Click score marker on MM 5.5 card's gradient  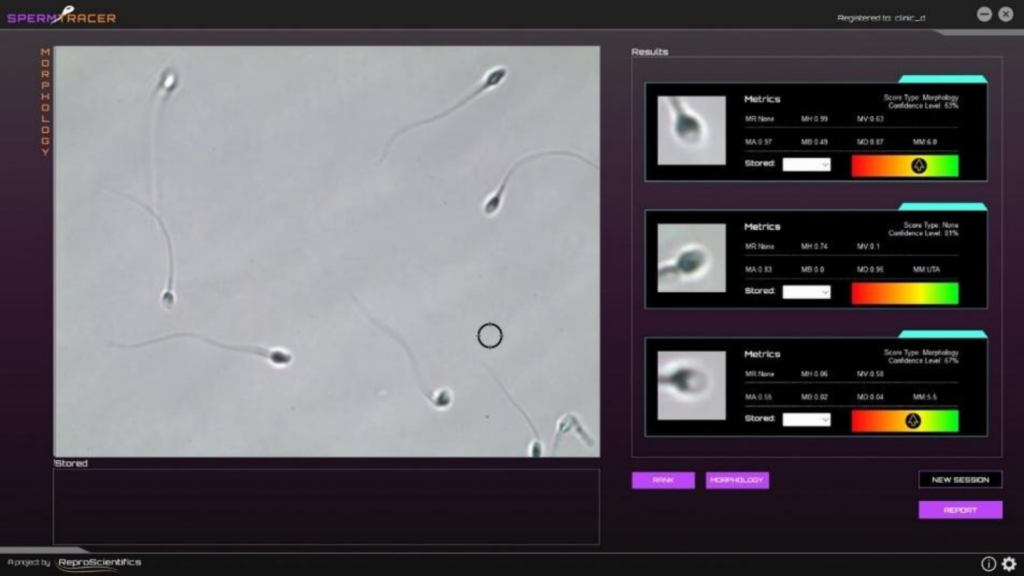pos(913,421)
